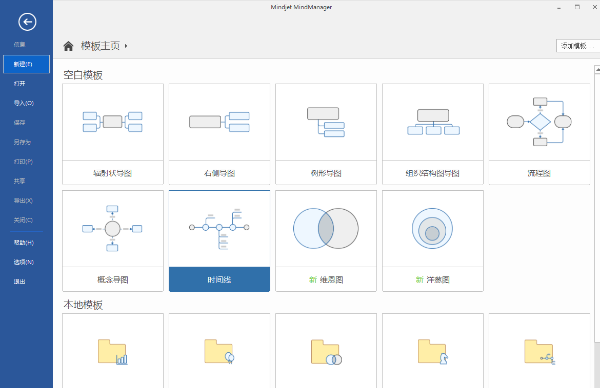Image resolution: width=600 pixels, height=388 pixels.
Task: Click 保存 in the sidebar
Action: pos(20,122)
